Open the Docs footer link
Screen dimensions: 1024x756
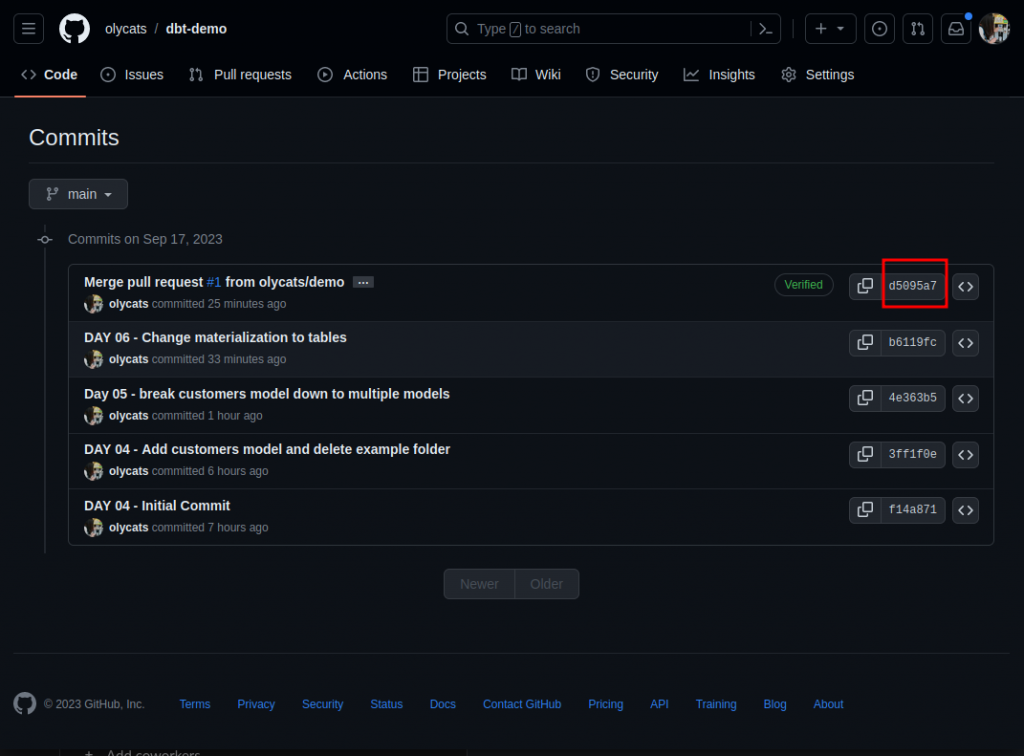pos(443,704)
